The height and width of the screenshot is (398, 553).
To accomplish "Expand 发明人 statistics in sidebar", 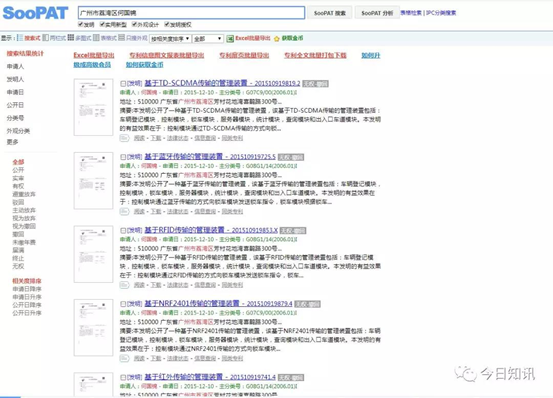I will tap(15, 79).
